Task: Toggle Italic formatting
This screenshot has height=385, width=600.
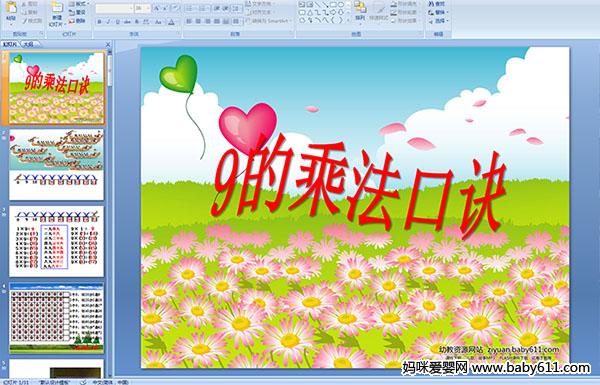Action: click(x=108, y=22)
